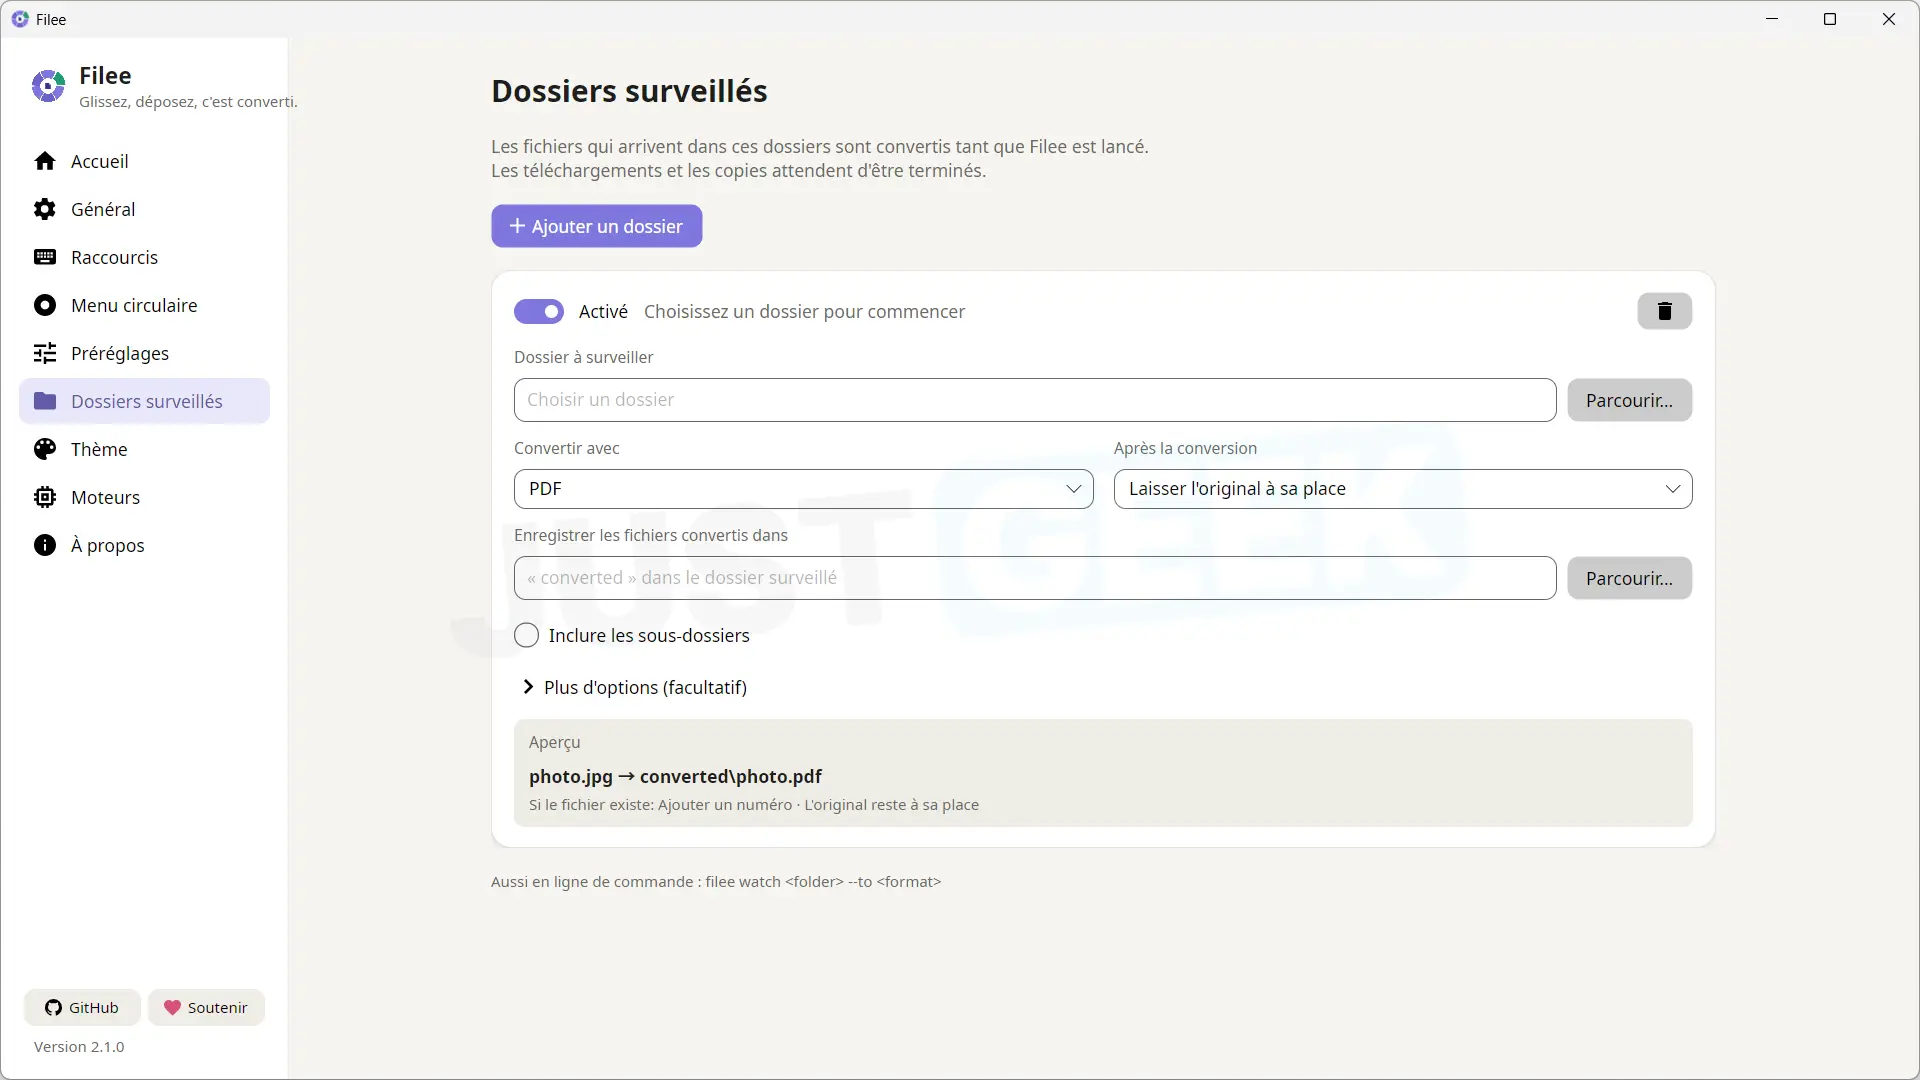This screenshot has width=1920, height=1080.
Task: Open the Convertir avec PDF dropdown
Action: tap(803, 489)
